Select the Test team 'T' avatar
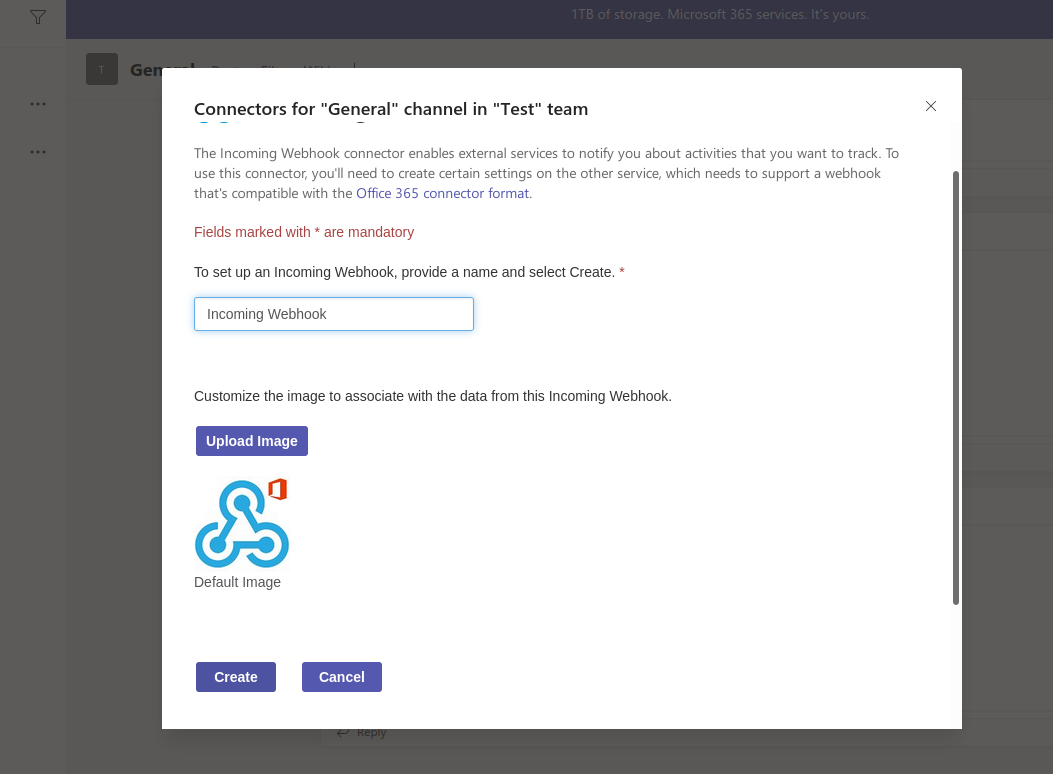Image resolution: width=1053 pixels, height=774 pixels. click(102, 69)
